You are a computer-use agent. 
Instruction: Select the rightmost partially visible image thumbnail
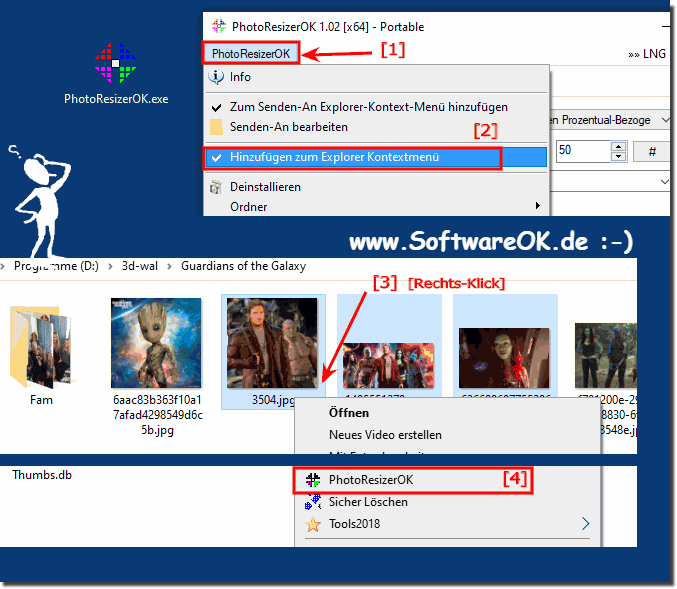tap(606, 355)
